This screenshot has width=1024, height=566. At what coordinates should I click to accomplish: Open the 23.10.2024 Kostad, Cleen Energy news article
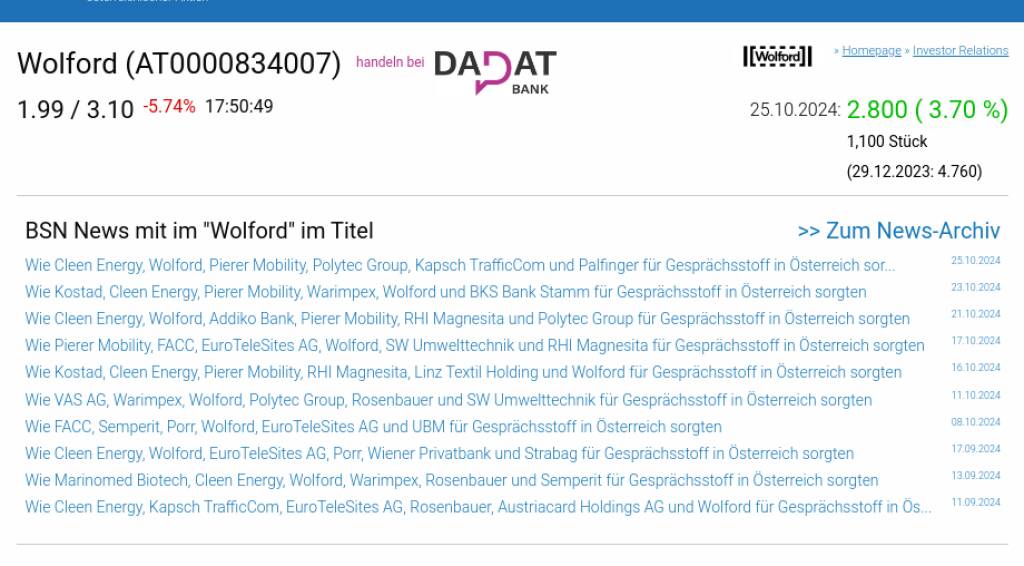(446, 293)
